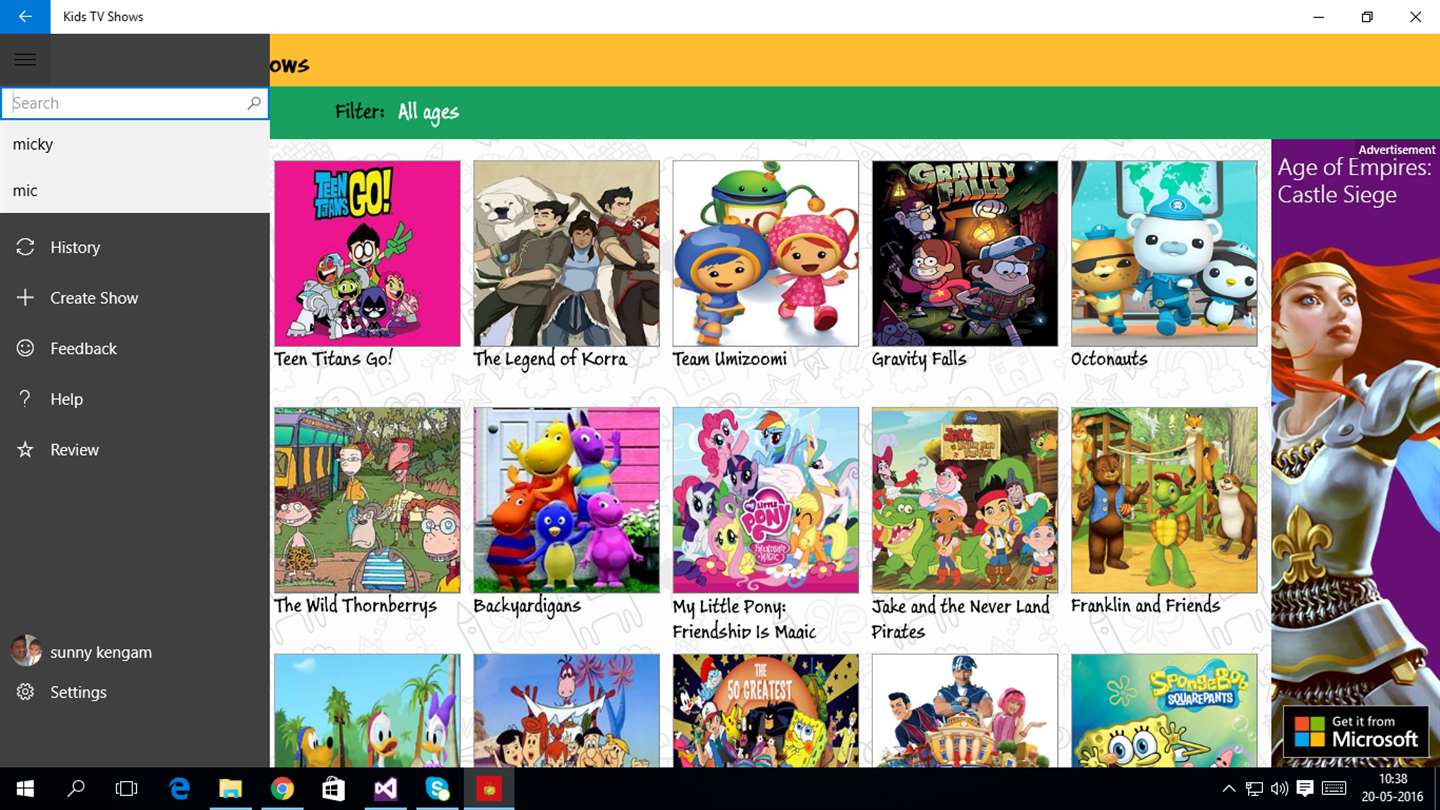Open Action Center notifications icon

[x=1305, y=789]
